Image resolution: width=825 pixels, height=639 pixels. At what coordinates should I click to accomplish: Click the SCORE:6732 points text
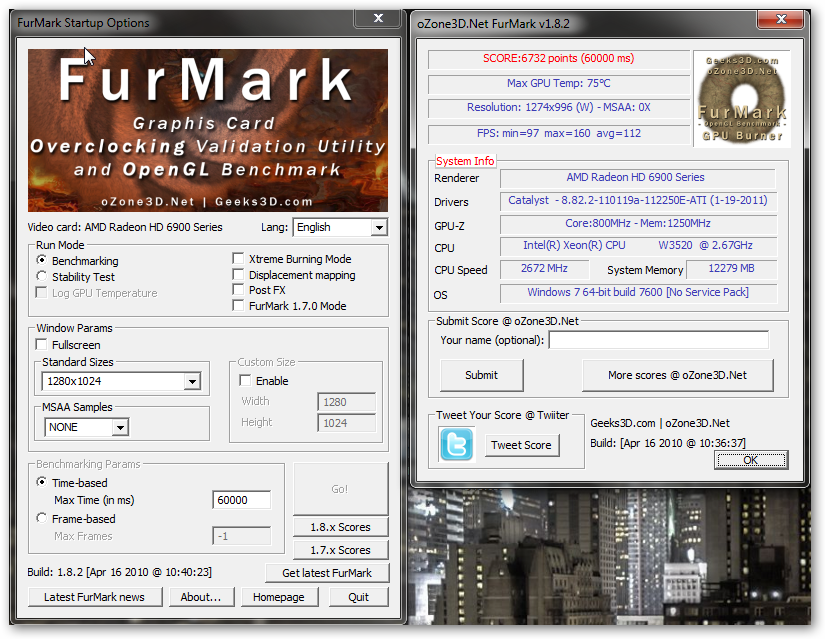[x=559, y=58]
